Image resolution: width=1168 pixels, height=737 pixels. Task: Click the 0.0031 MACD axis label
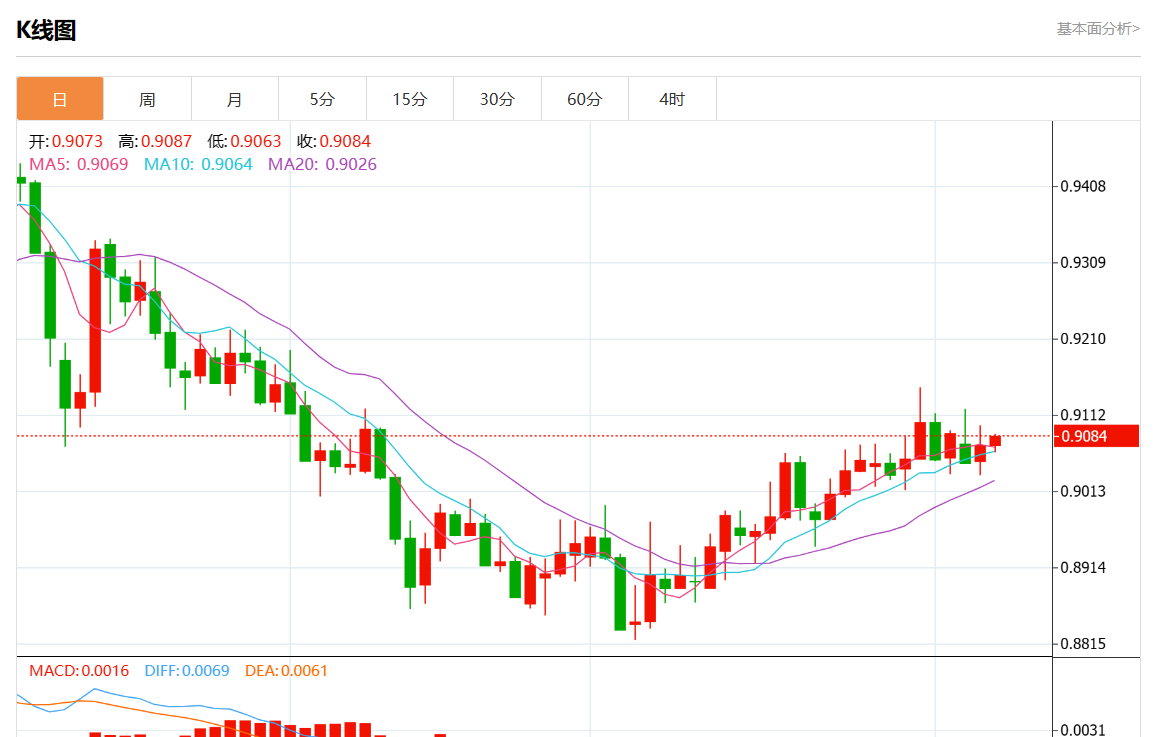coord(1083,730)
